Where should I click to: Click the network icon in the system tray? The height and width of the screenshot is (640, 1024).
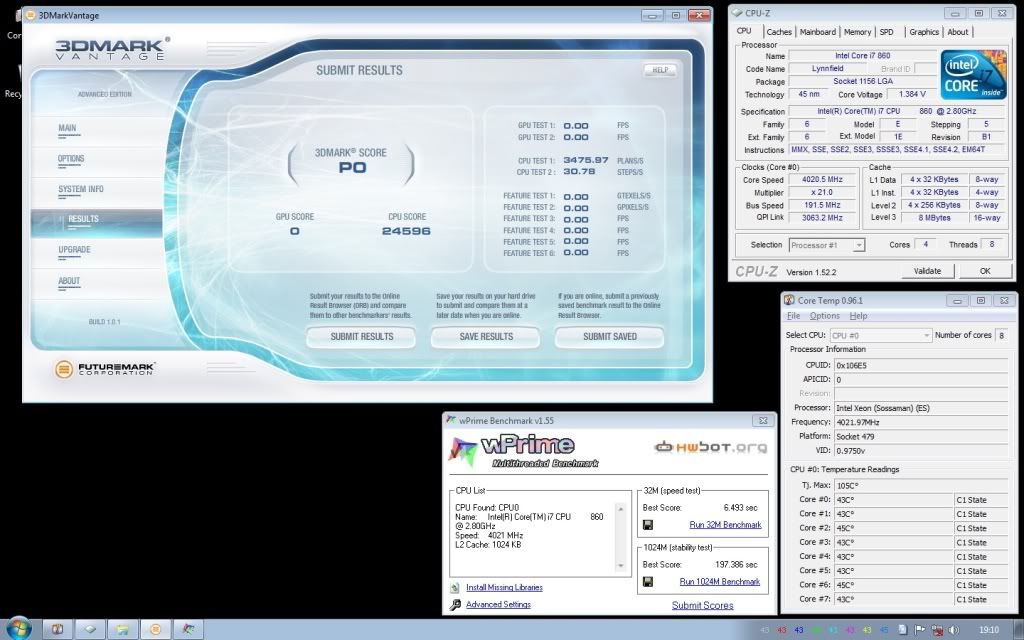point(936,630)
